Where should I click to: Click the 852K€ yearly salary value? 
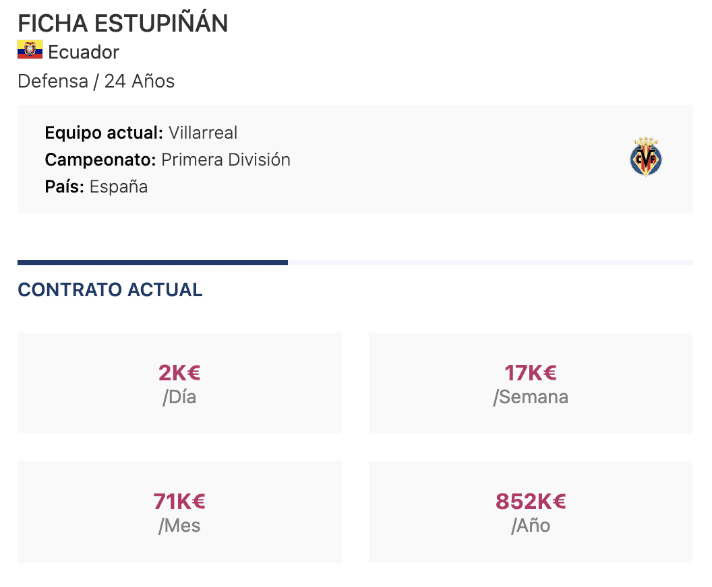tap(531, 501)
